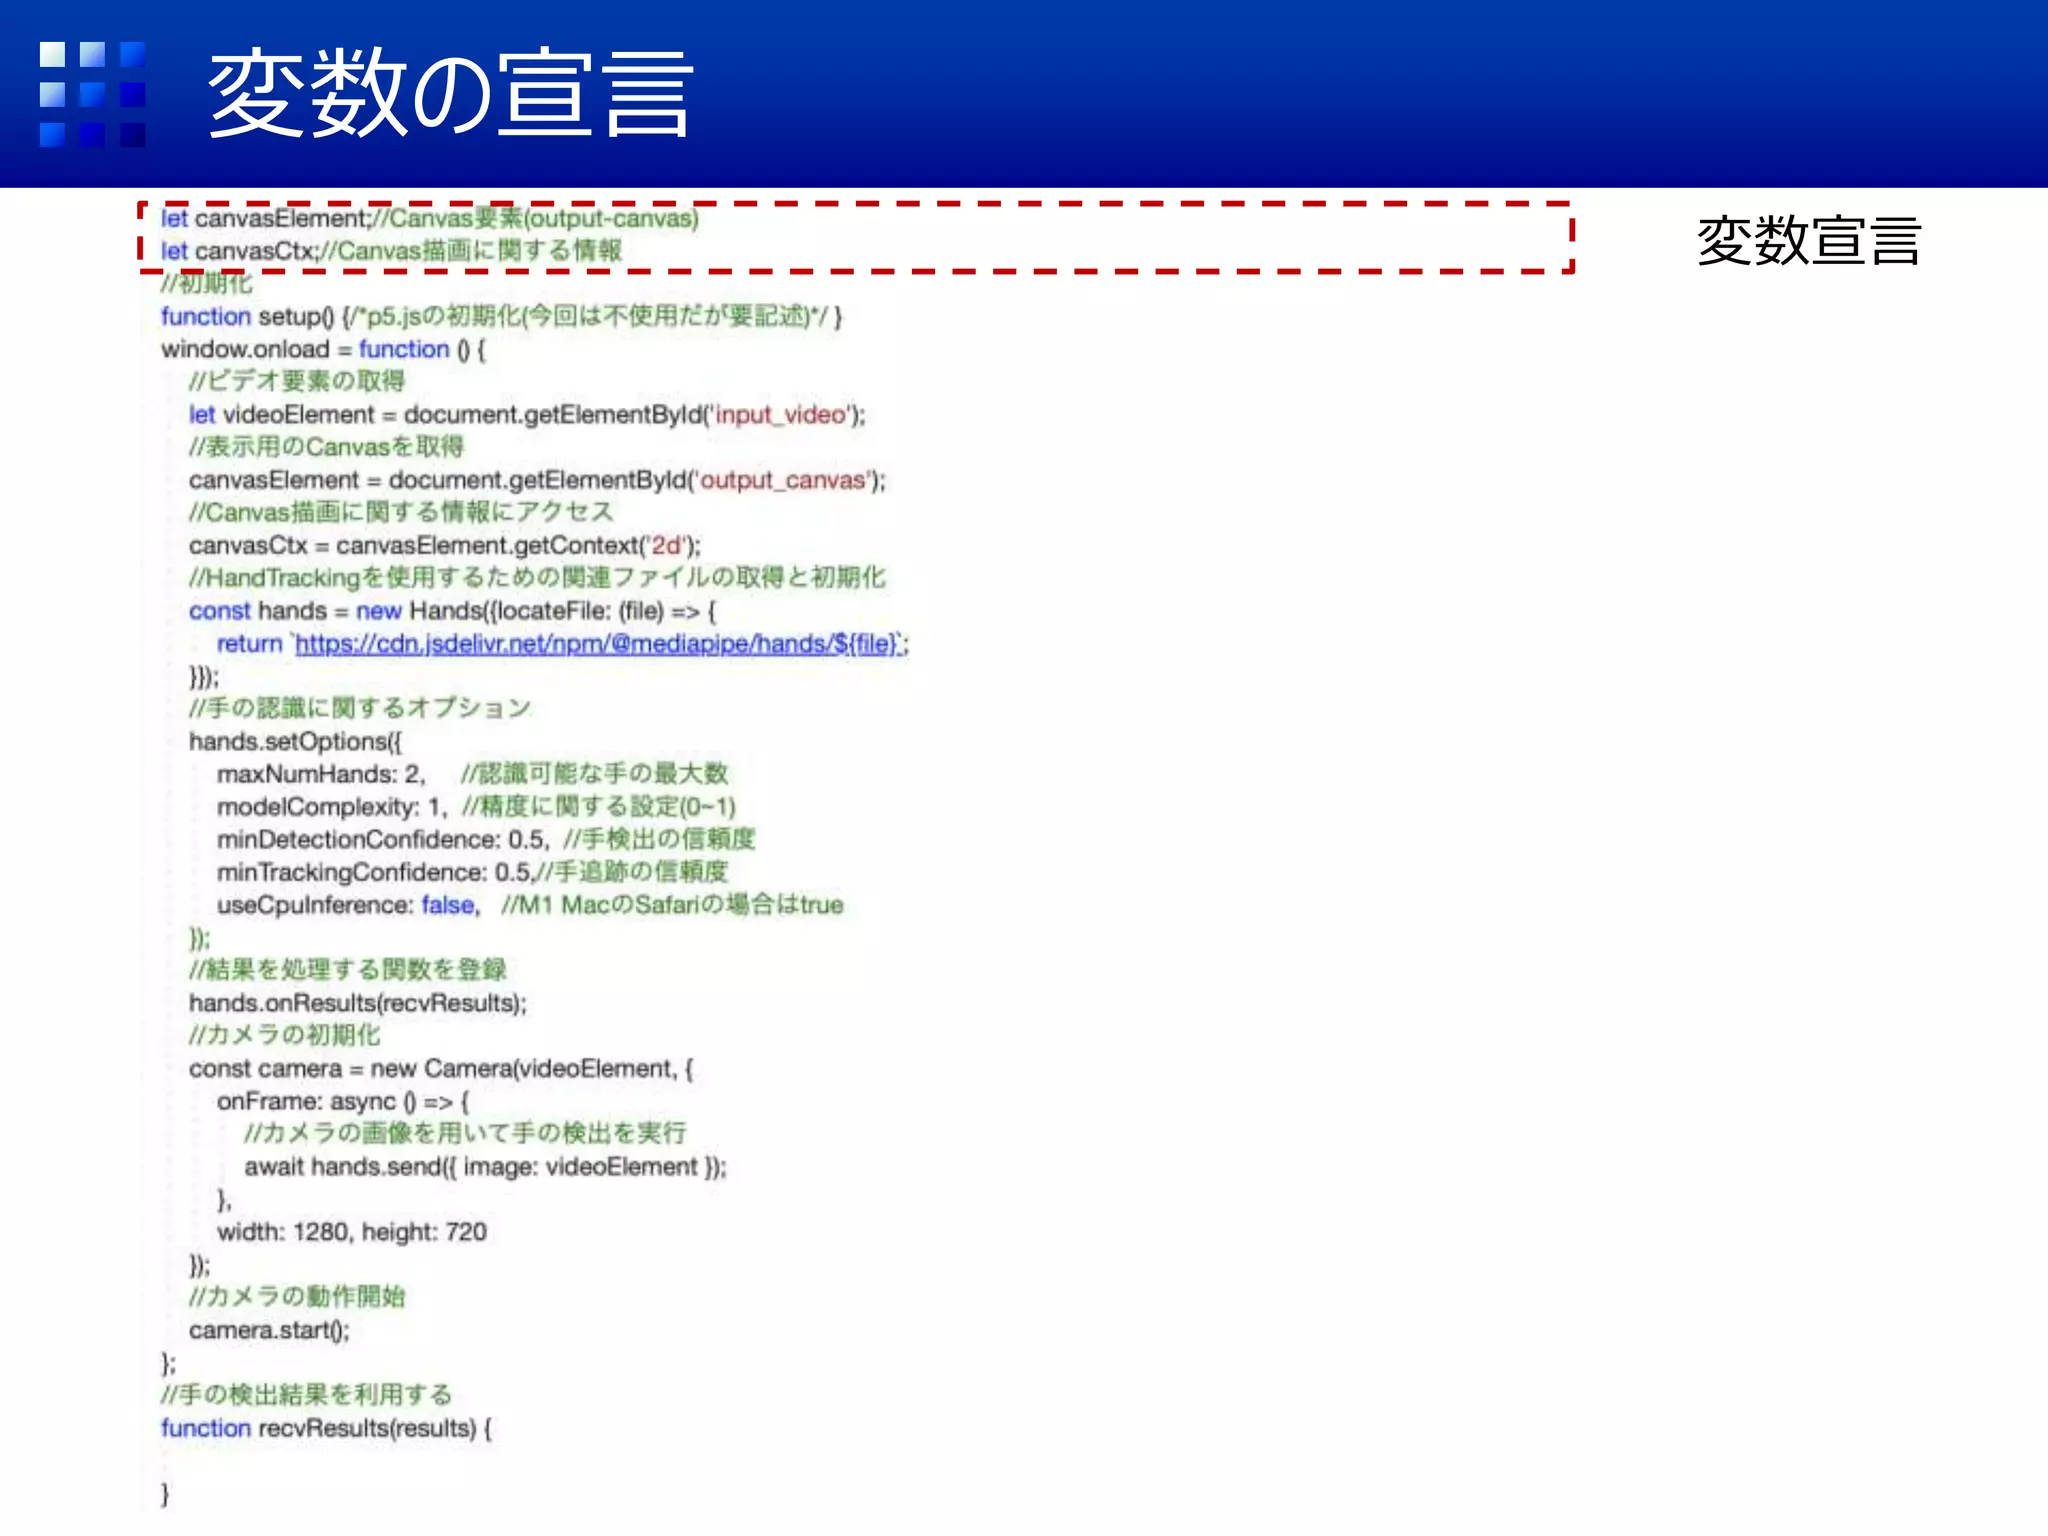Select the 'let videoElement' assignment line

[x=527, y=415]
